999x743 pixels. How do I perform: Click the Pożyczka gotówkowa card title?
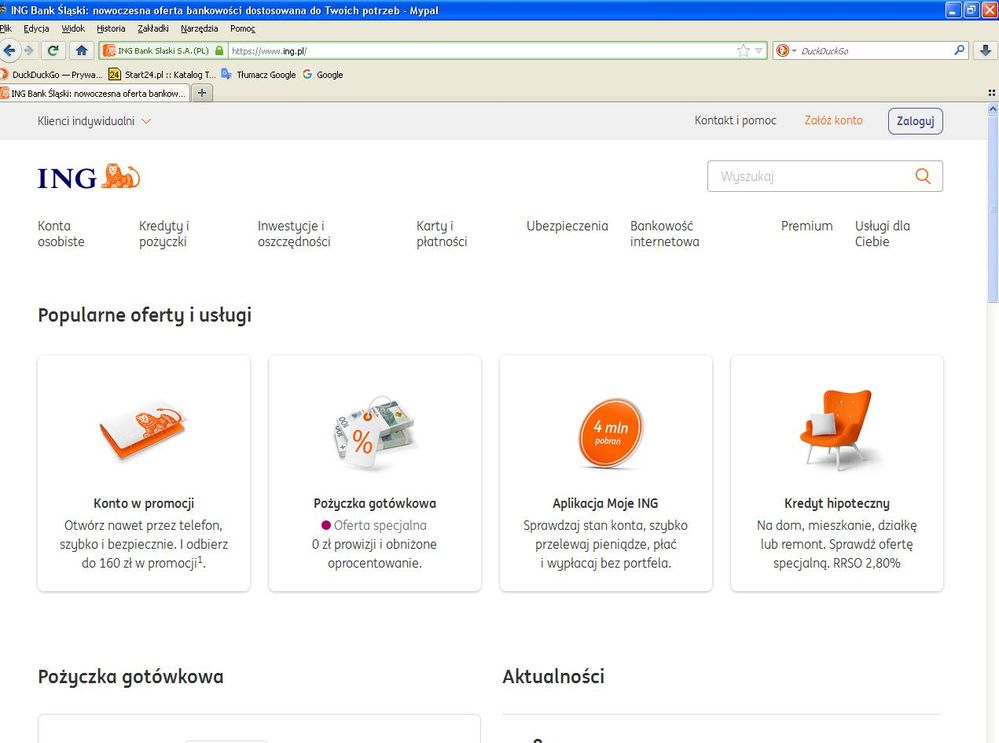pos(375,503)
